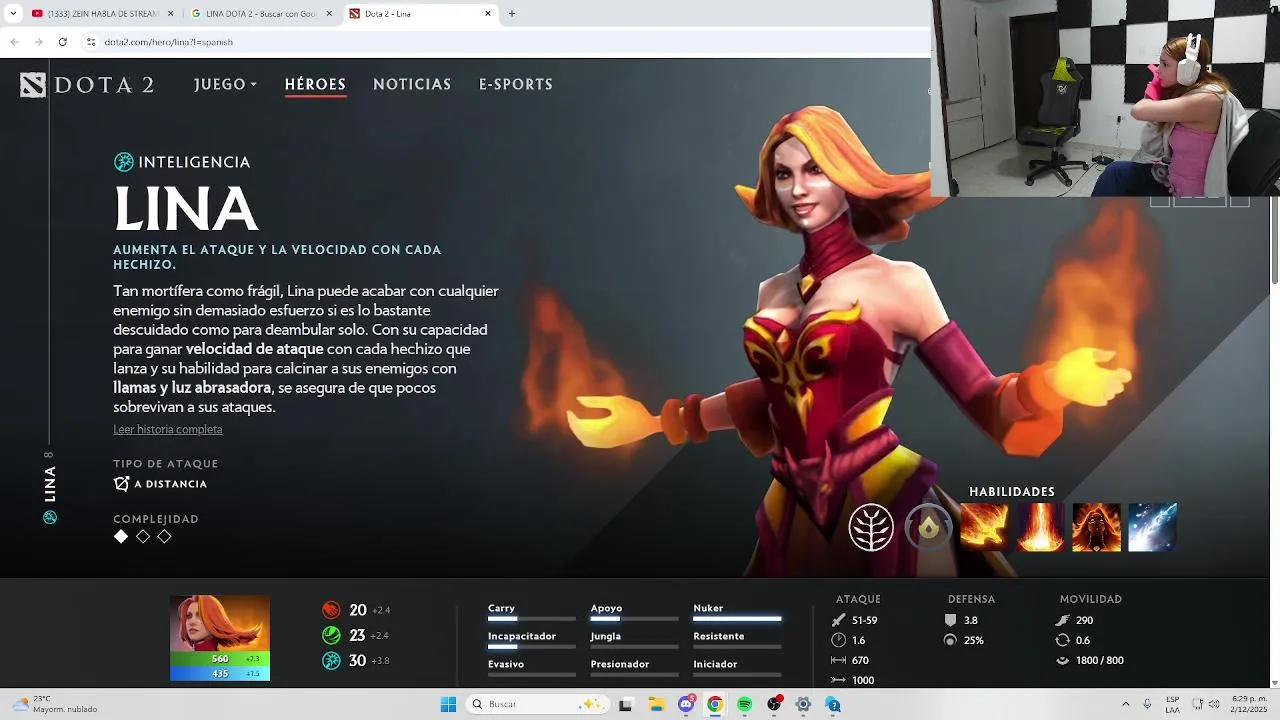The width and height of the screenshot is (1280, 720).
Task: Select the Light Strike Array ability icon
Action: pyautogui.click(x=1040, y=527)
